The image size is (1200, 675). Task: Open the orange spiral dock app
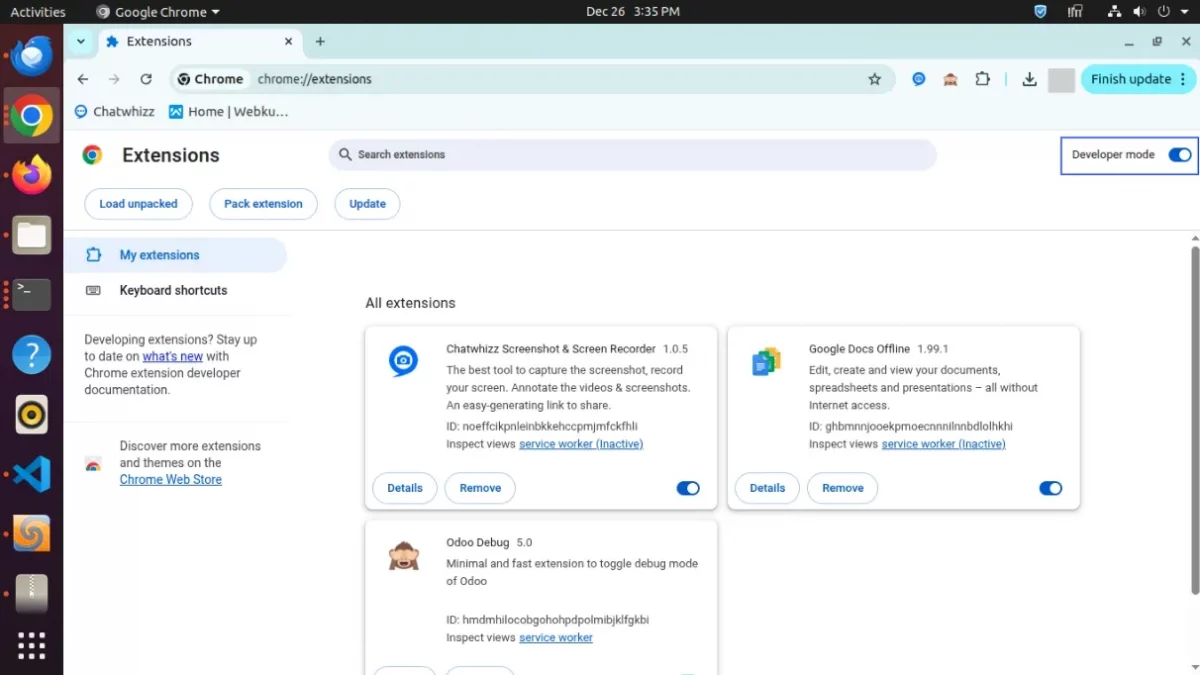click(x=32, y=534)
